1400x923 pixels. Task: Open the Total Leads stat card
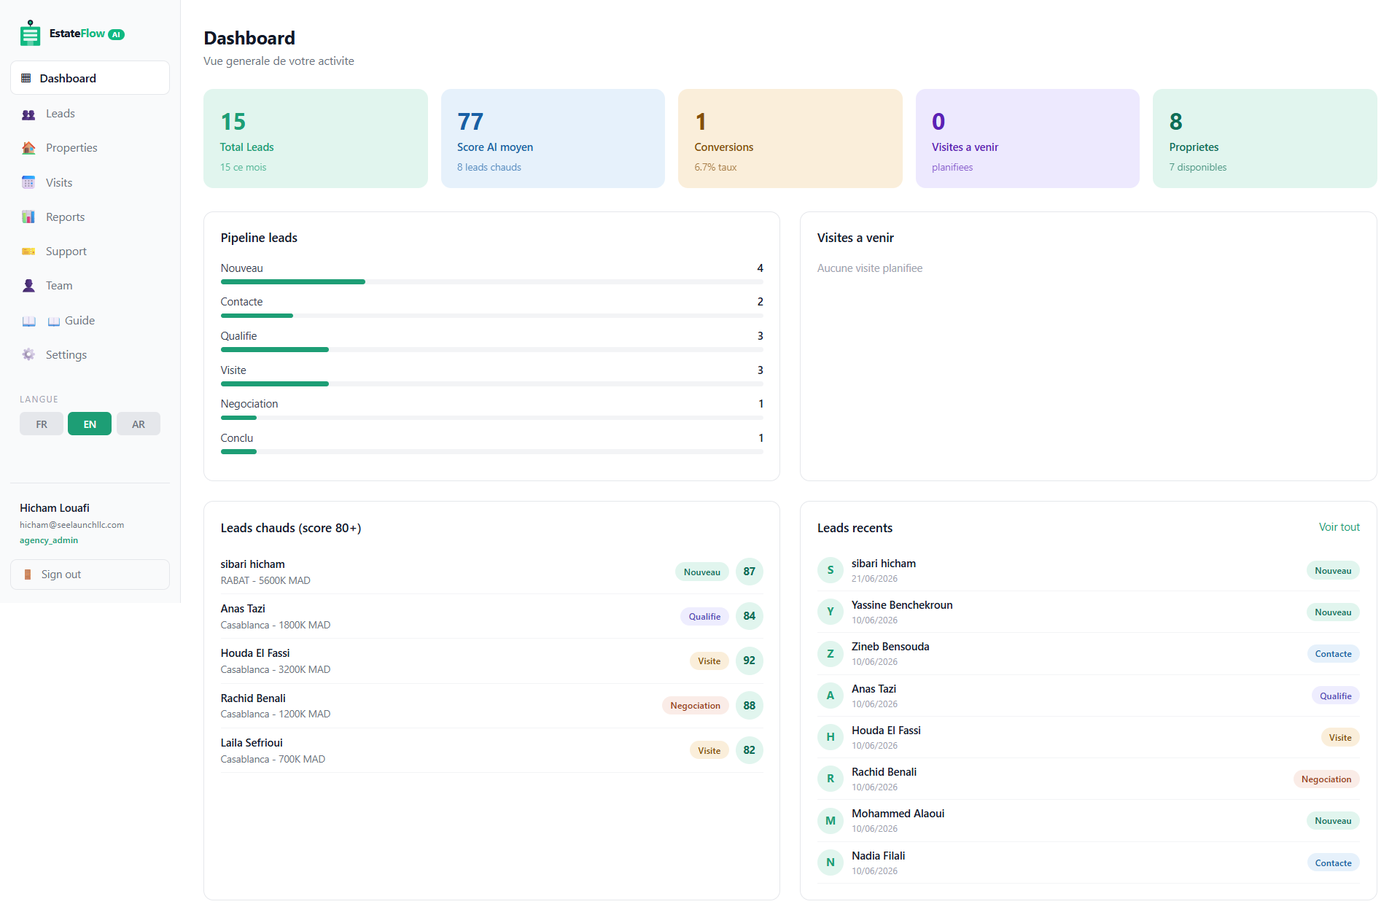[x=315, y=138]
